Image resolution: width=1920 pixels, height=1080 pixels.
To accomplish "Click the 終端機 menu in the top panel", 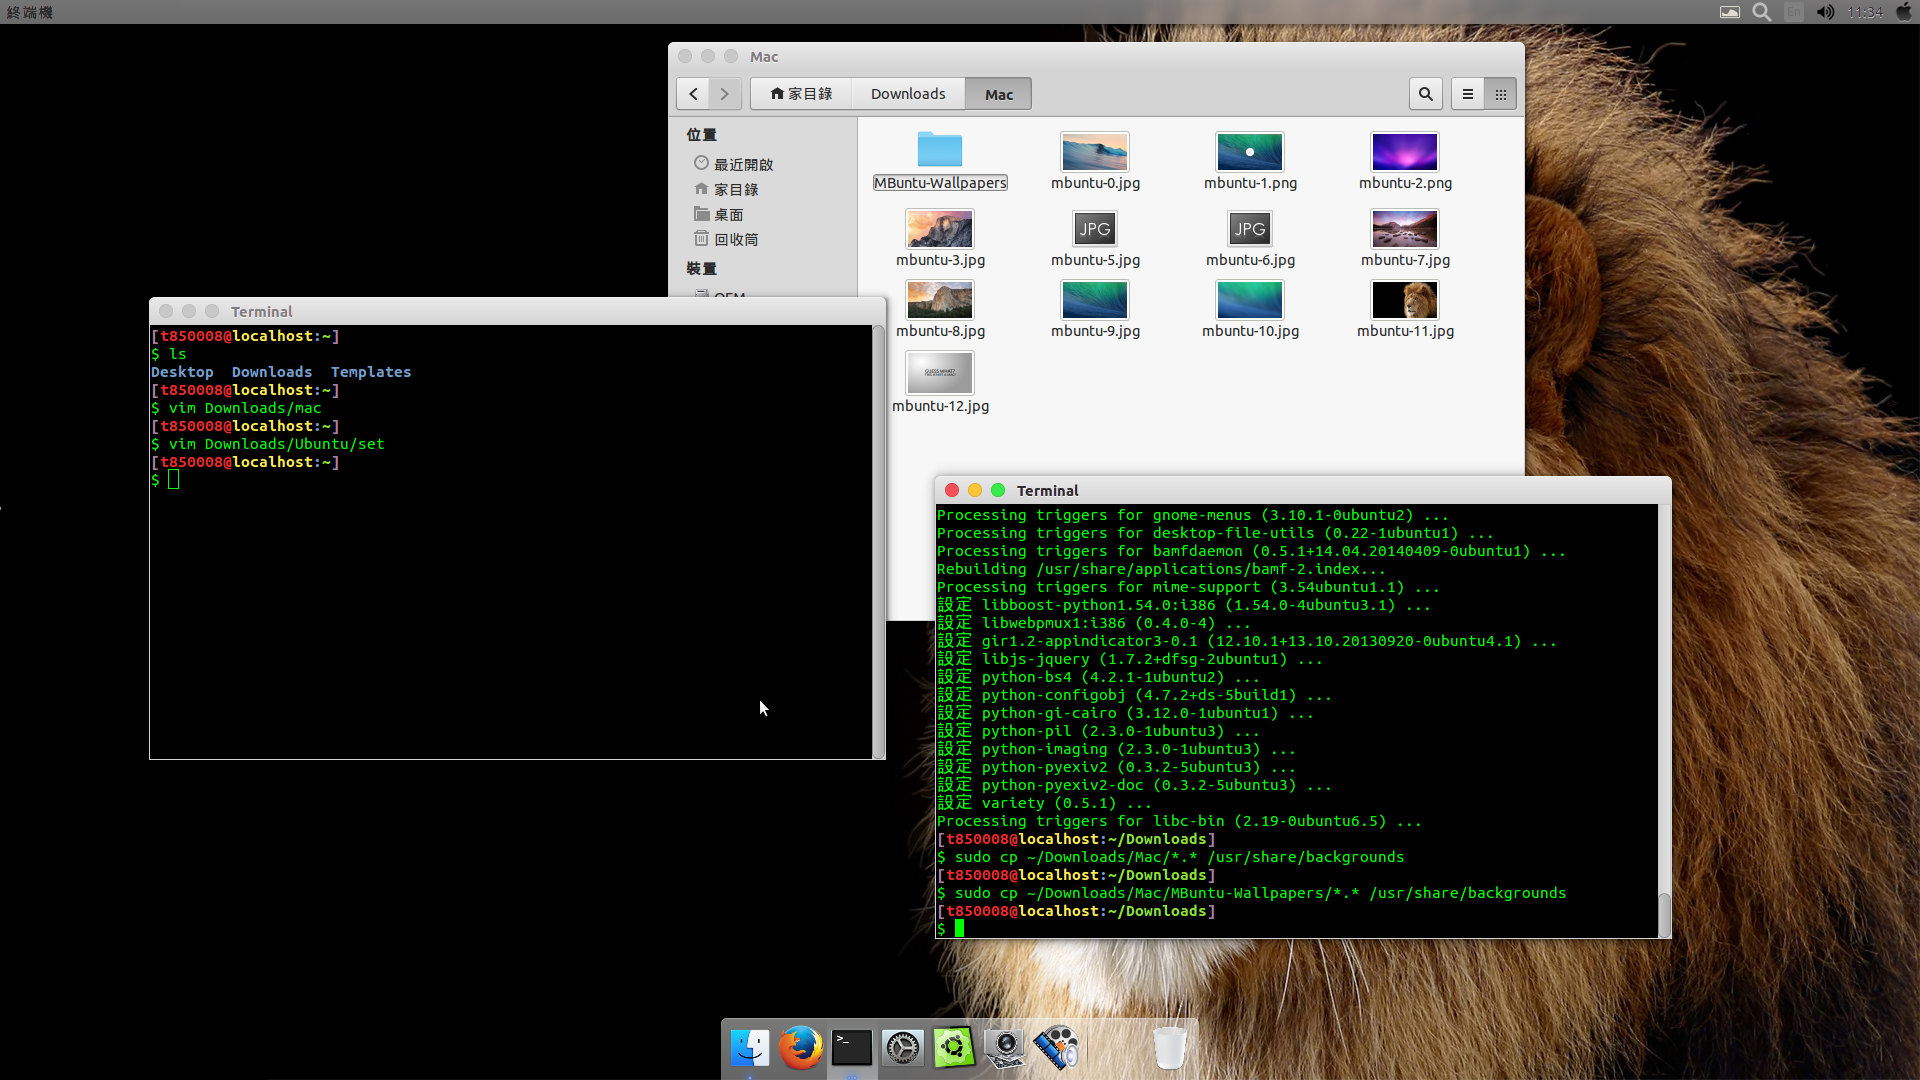I will [30, 12].
